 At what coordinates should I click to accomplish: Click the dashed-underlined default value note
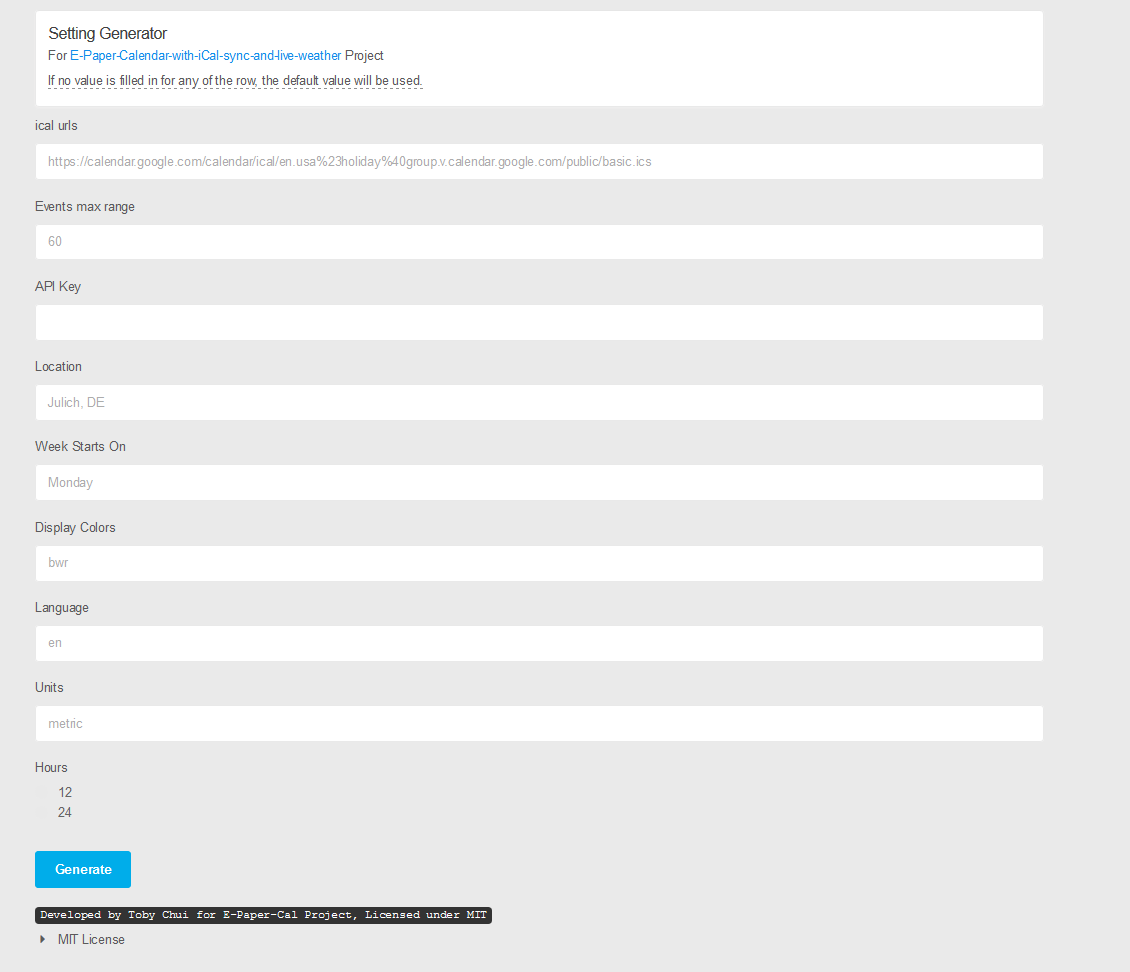[x=235, y=80]
